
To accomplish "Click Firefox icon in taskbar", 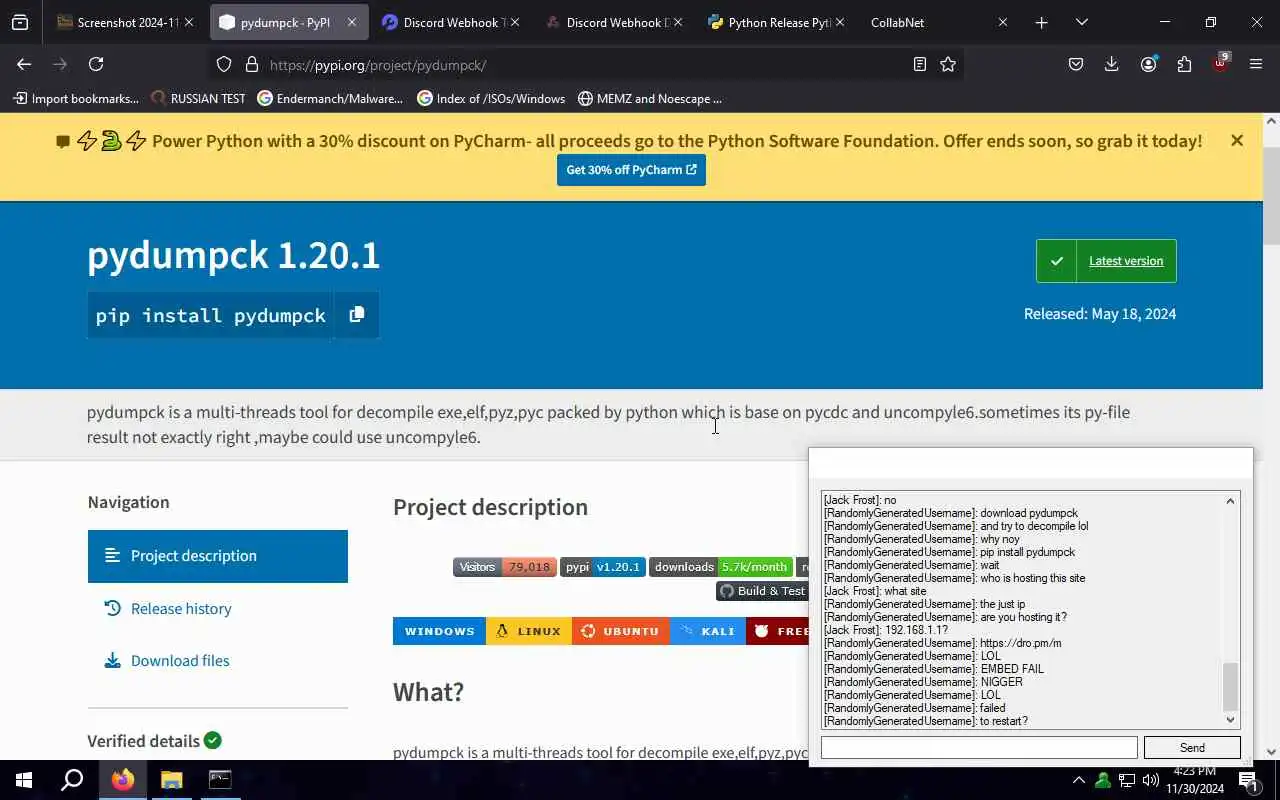I will (122, 780).
